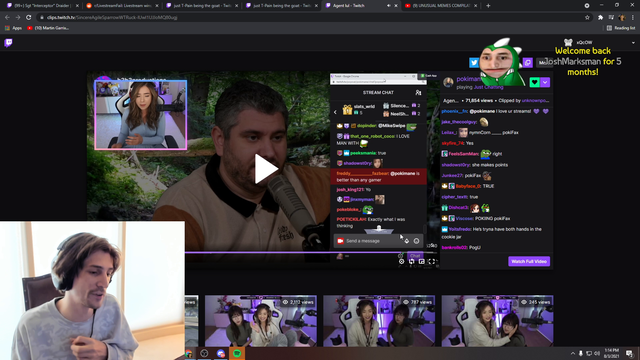Click the green heart follow button
Screen dimensions: 640x360
point(534,82)
